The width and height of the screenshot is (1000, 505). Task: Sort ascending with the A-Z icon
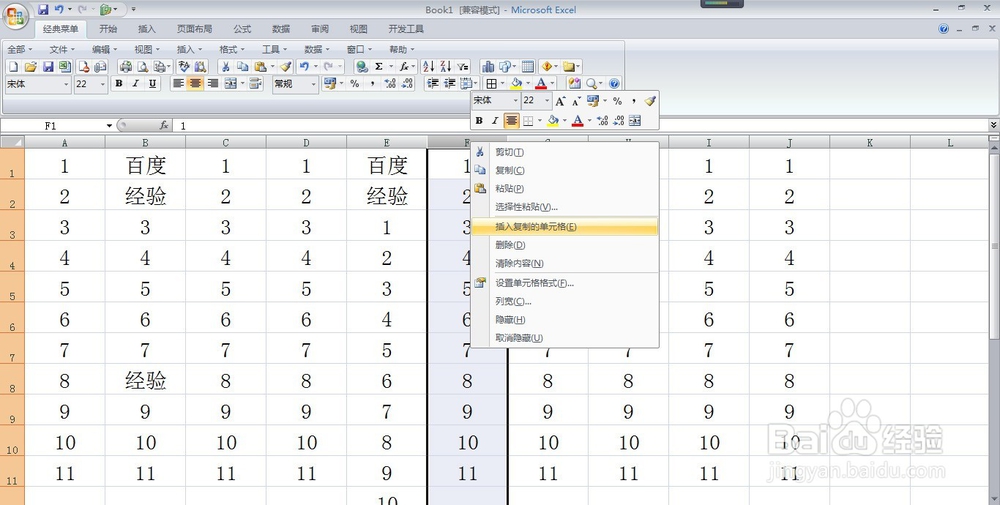[x=429, y=66]
